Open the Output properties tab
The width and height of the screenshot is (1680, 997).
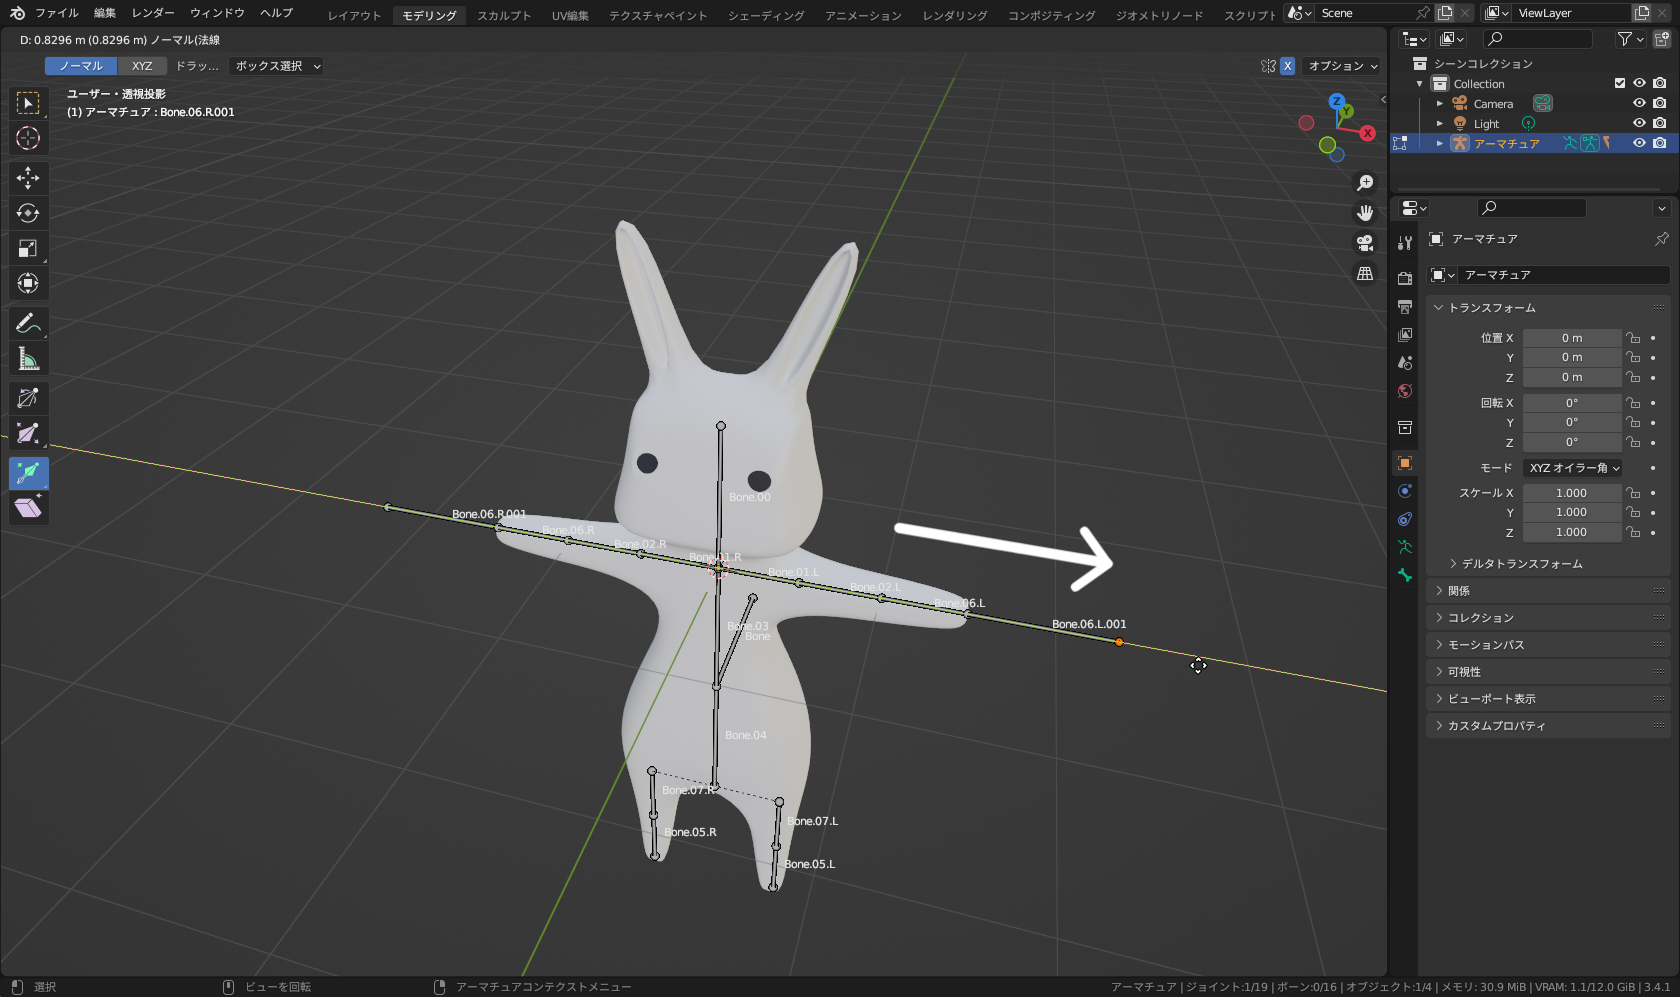click(1405, 306)
